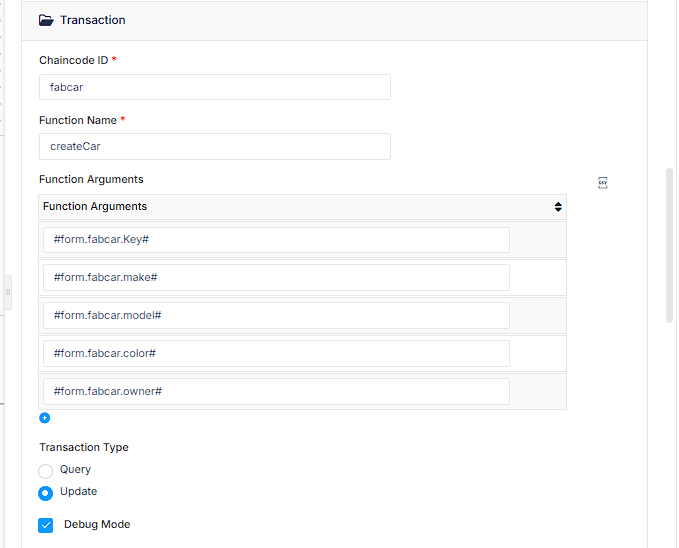Select the Update transaction type
The image size is (679, 548).
[x=45, y=493]
